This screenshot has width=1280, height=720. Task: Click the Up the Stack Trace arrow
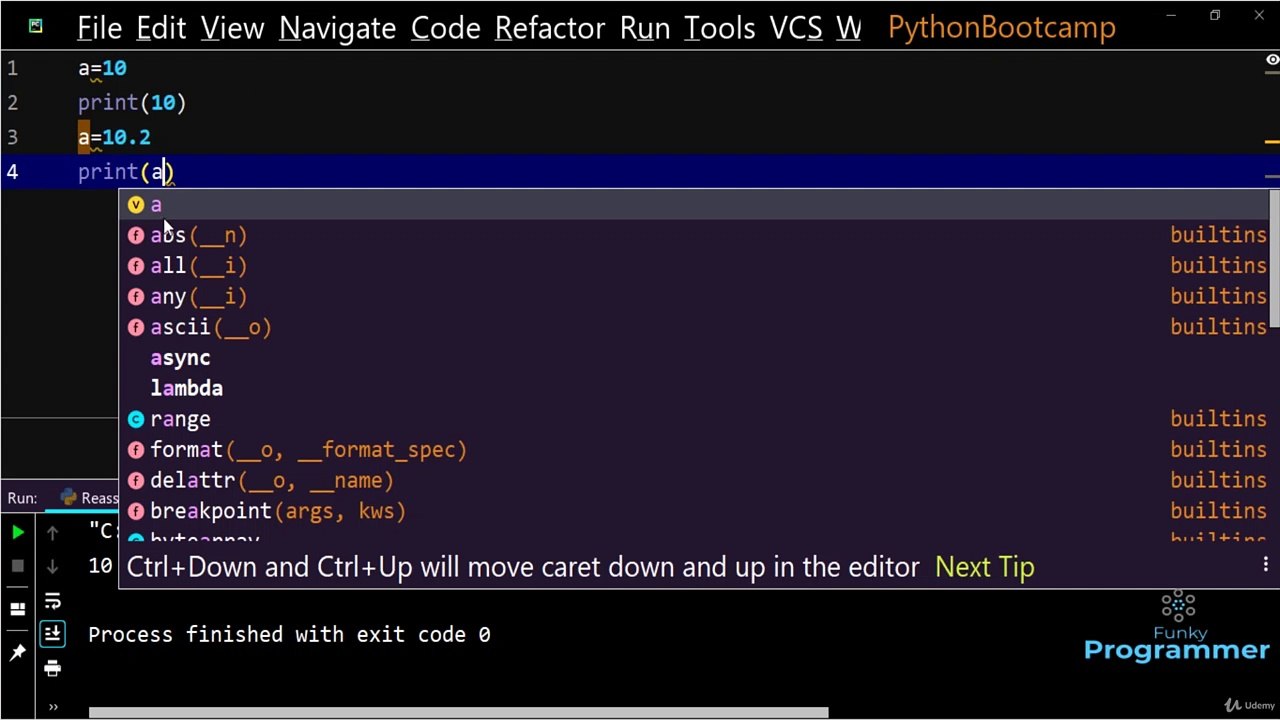[53, 533]
